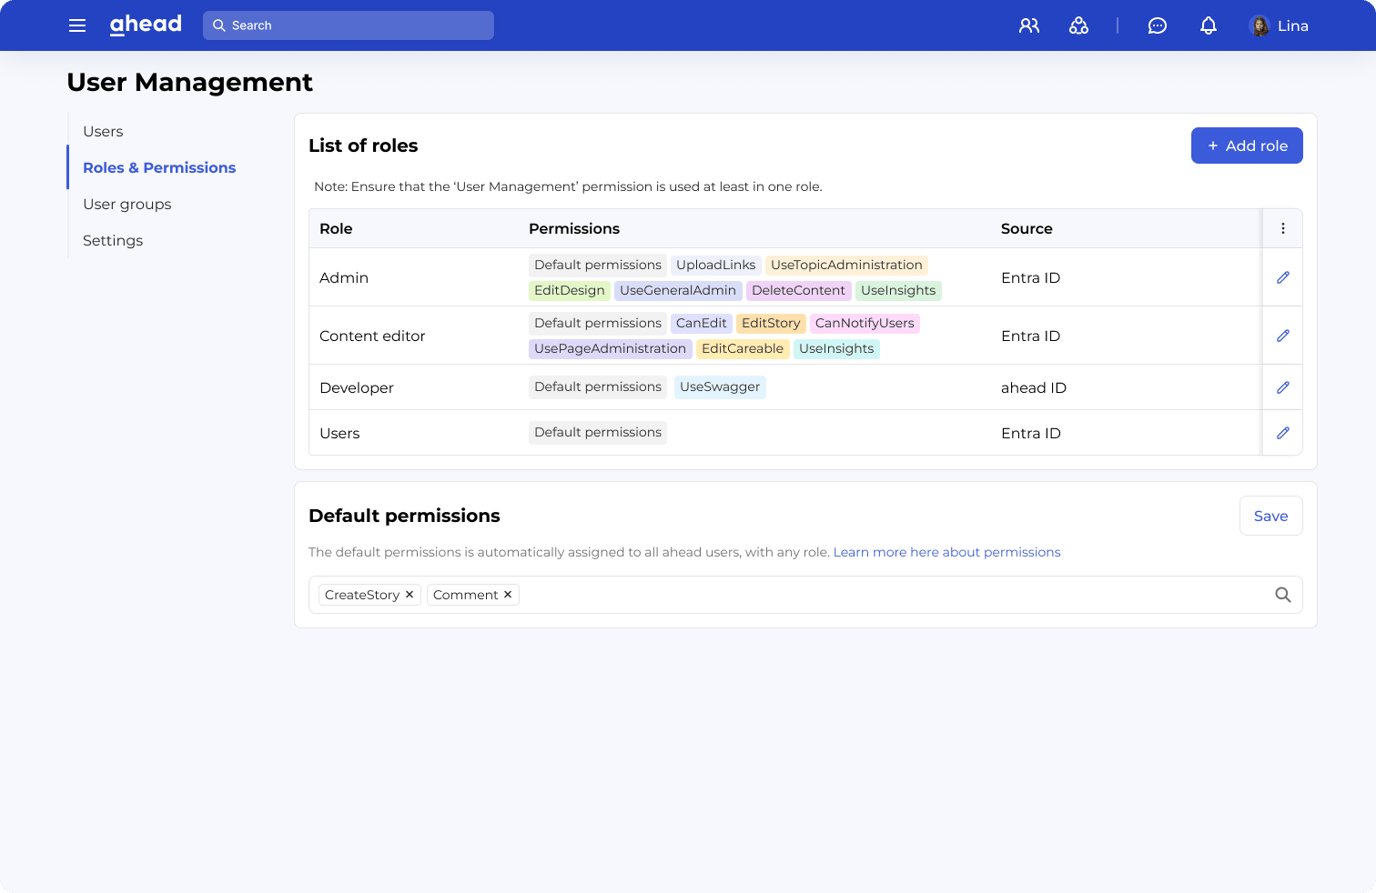This screenshot has height=893, width=1376.
Task: Click Lina's profile avatar
Action: (x=1258, y=25)
